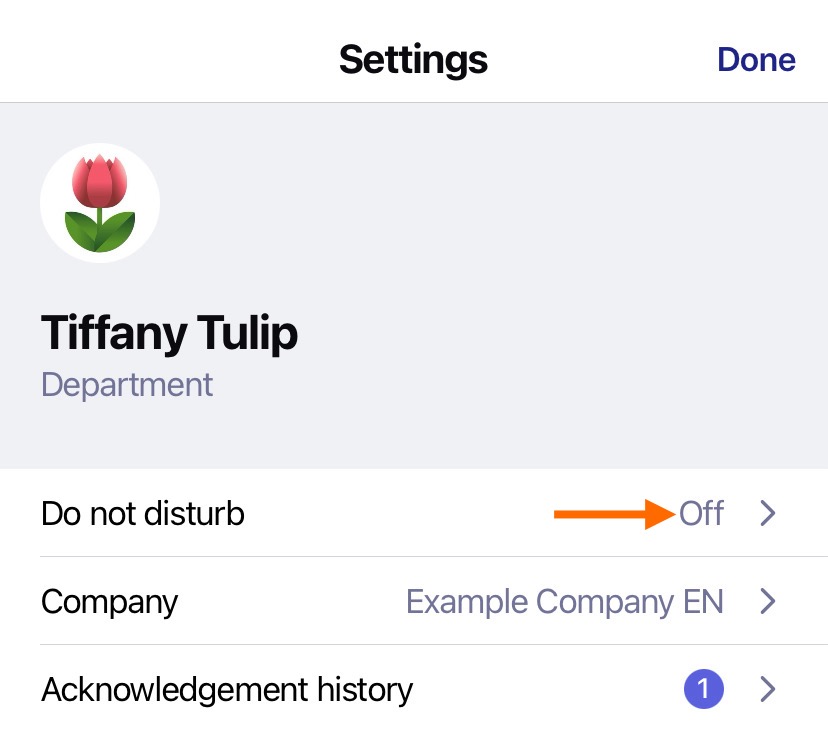Click the Settings header title

(413, 60)
